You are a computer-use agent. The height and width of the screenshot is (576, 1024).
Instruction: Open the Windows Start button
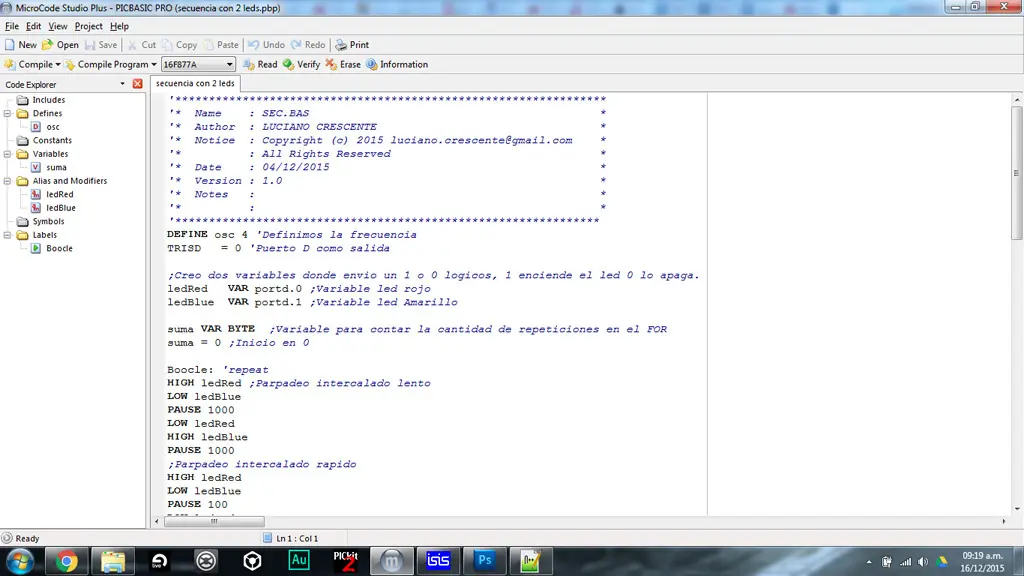click(20, 561)
